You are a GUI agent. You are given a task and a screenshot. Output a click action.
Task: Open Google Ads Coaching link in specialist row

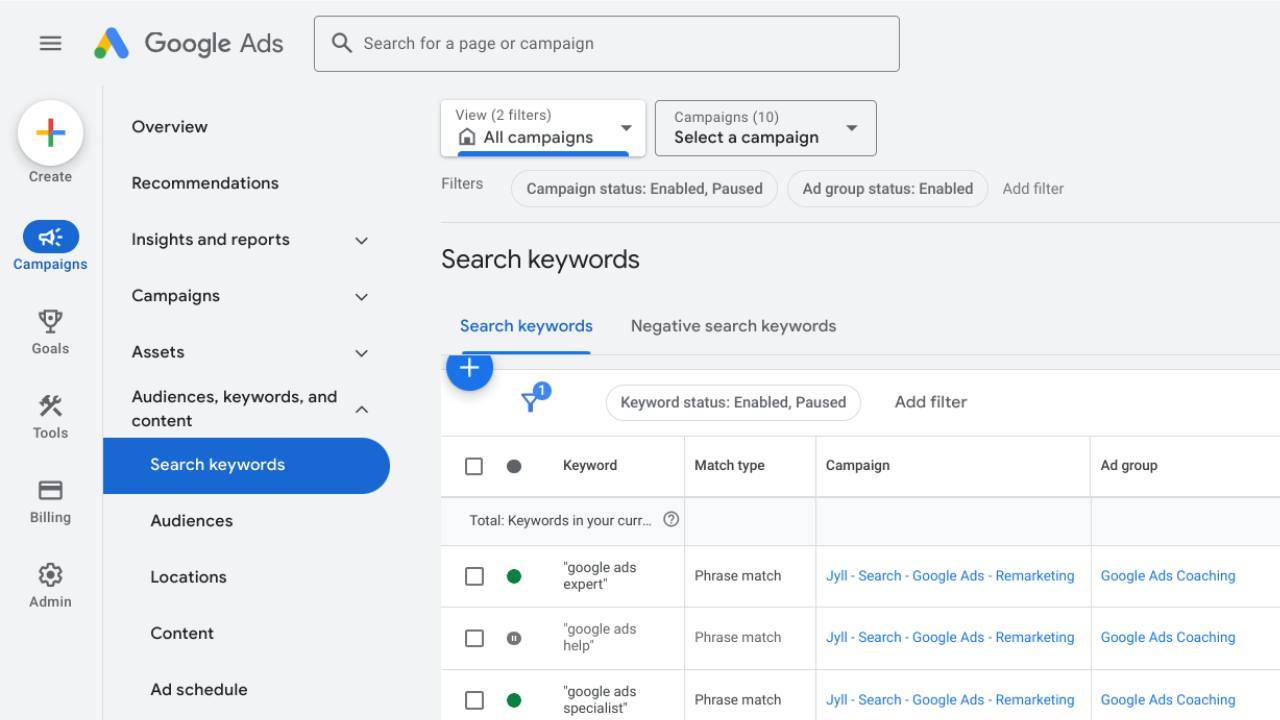click(1168, 700)
